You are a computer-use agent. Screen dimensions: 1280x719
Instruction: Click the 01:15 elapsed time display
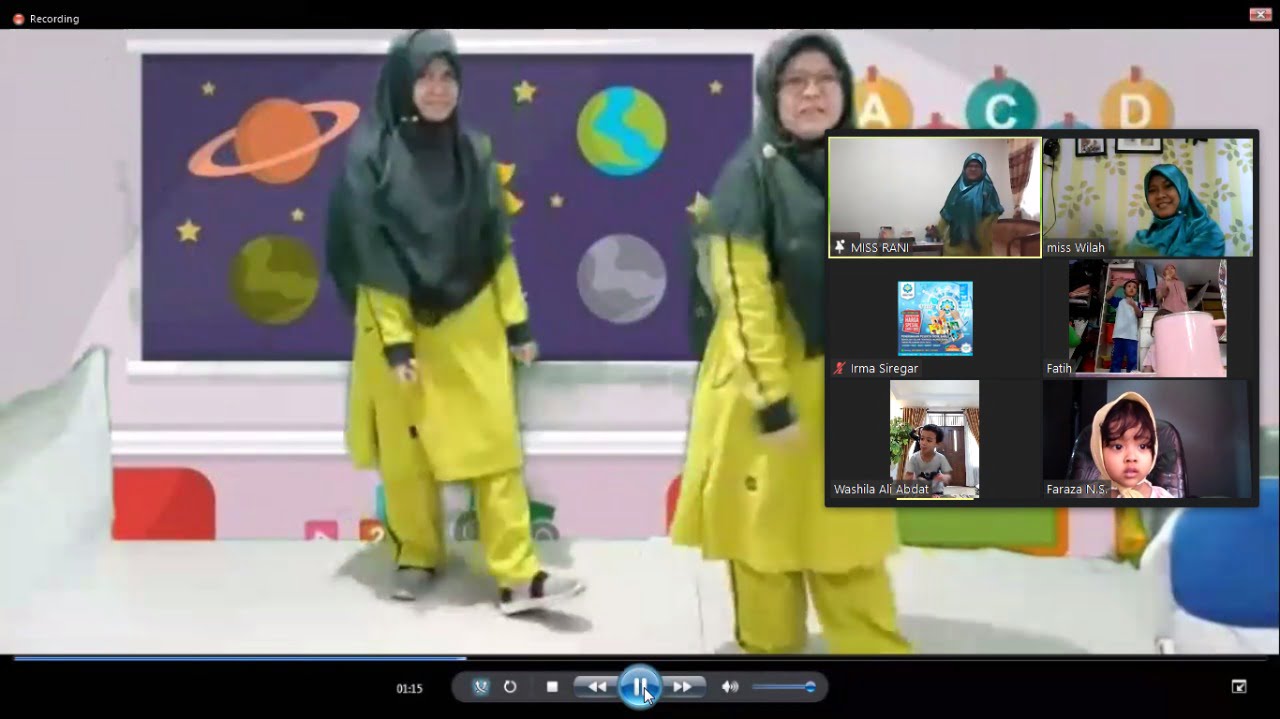coord(409,688)
